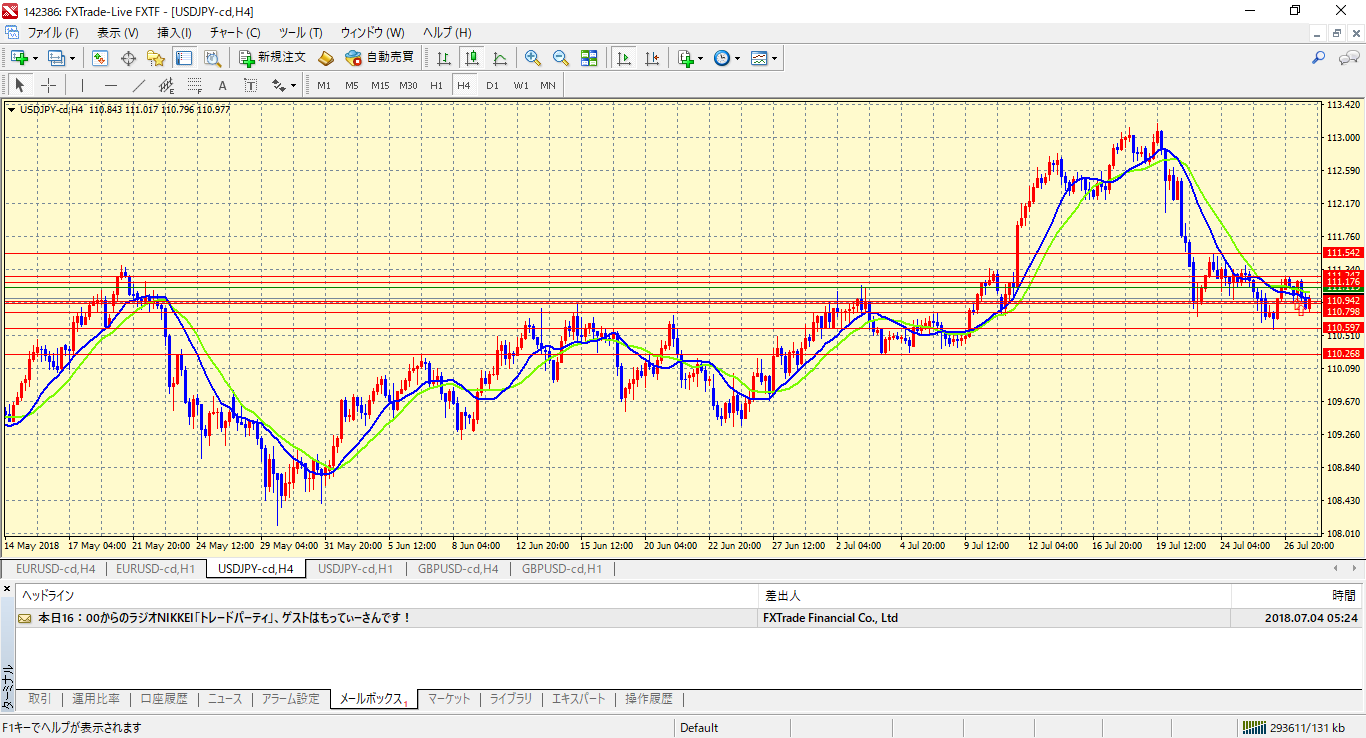Expand the Profiles dropdown arrow
The image size is (1366, 738).
tap(72, 58)
